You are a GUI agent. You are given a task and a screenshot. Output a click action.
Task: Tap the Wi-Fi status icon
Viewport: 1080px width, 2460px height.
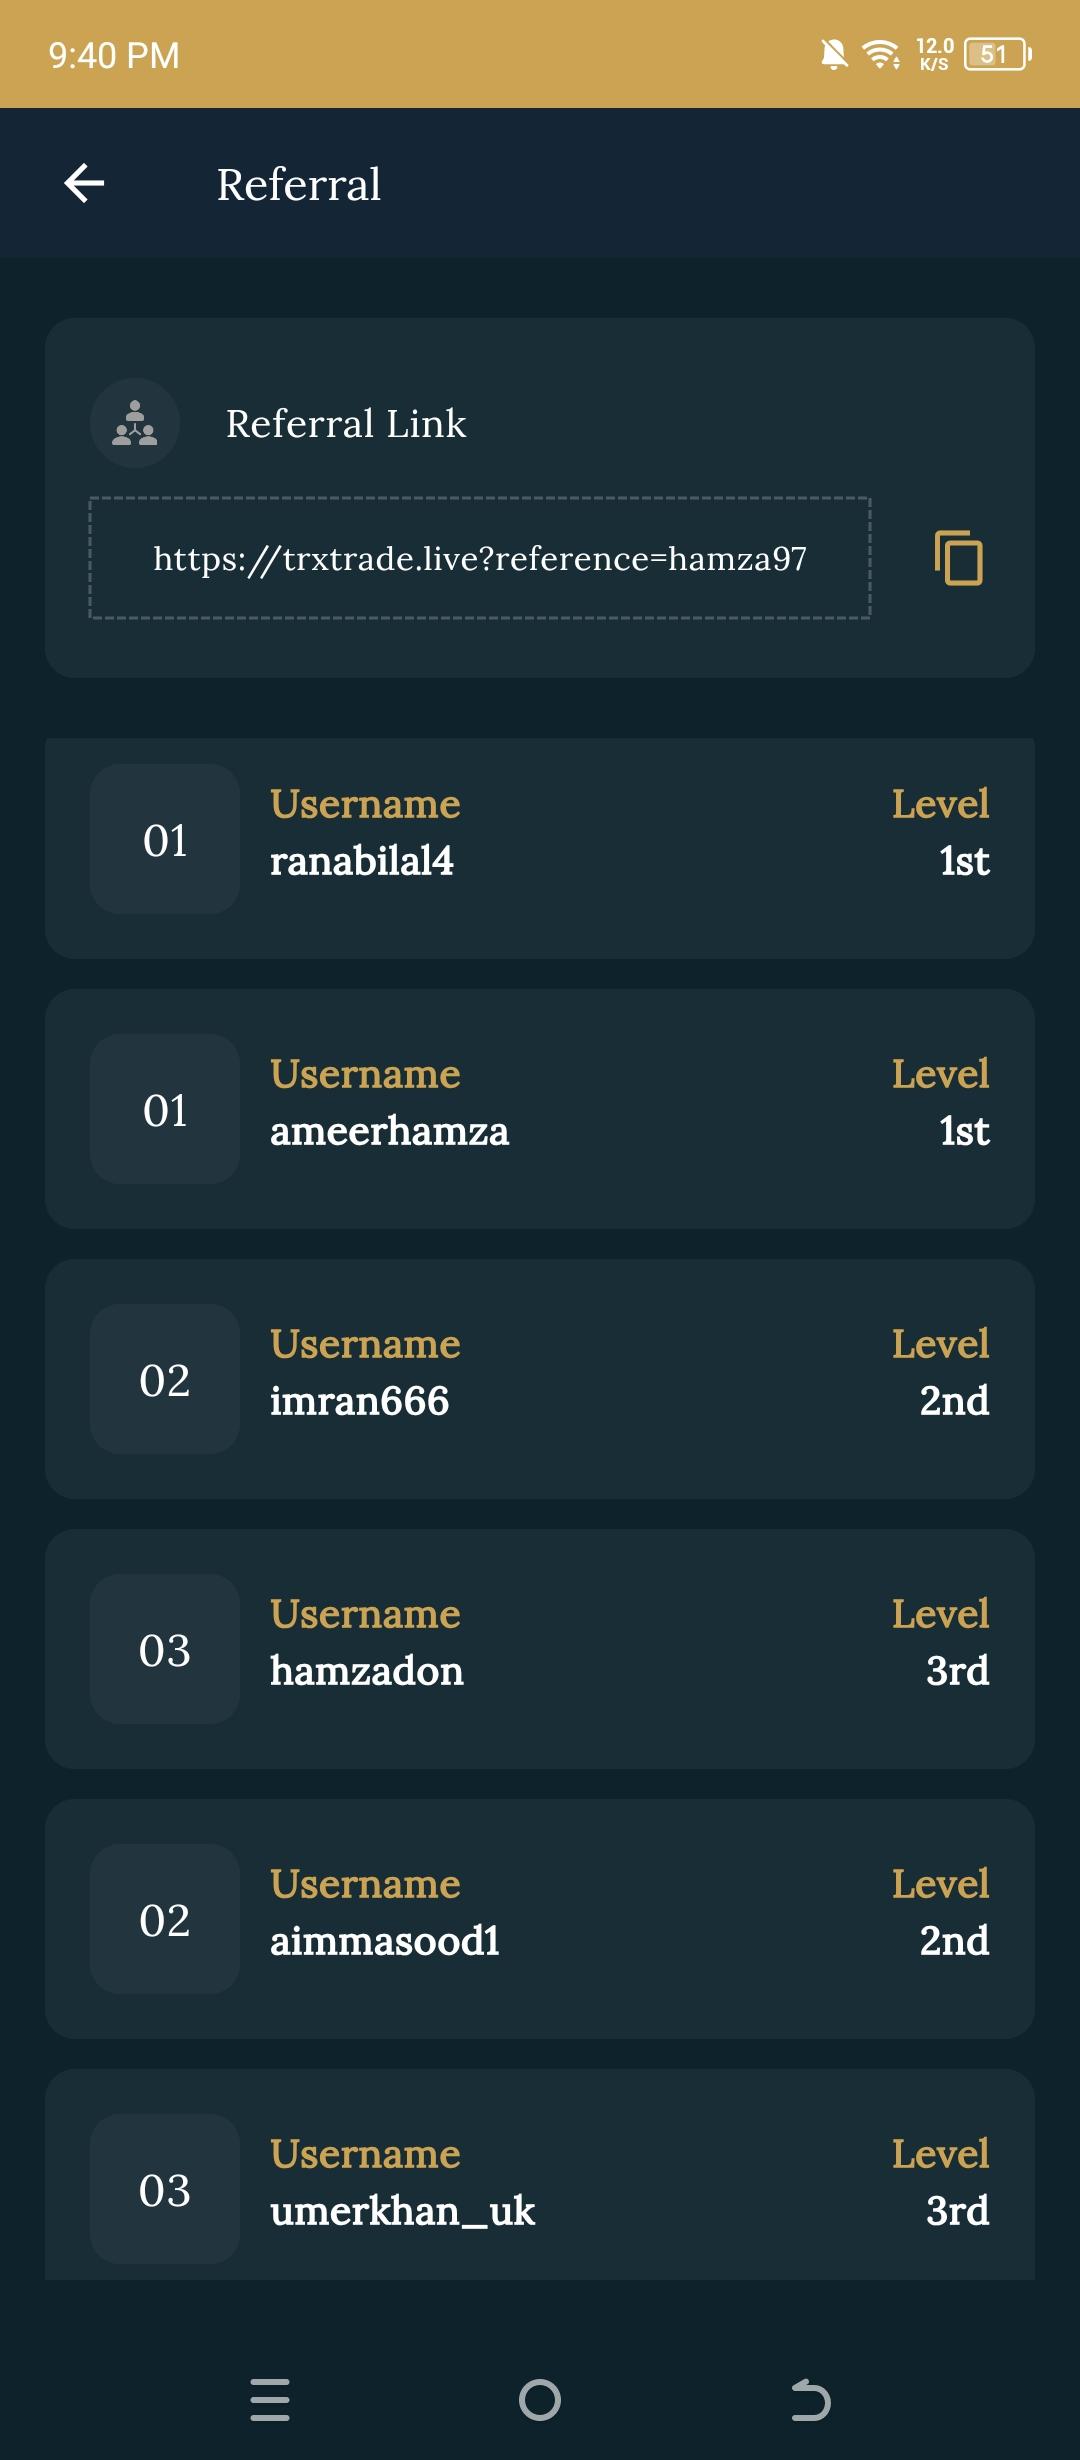pyautogui.click(x=881, y=54)
